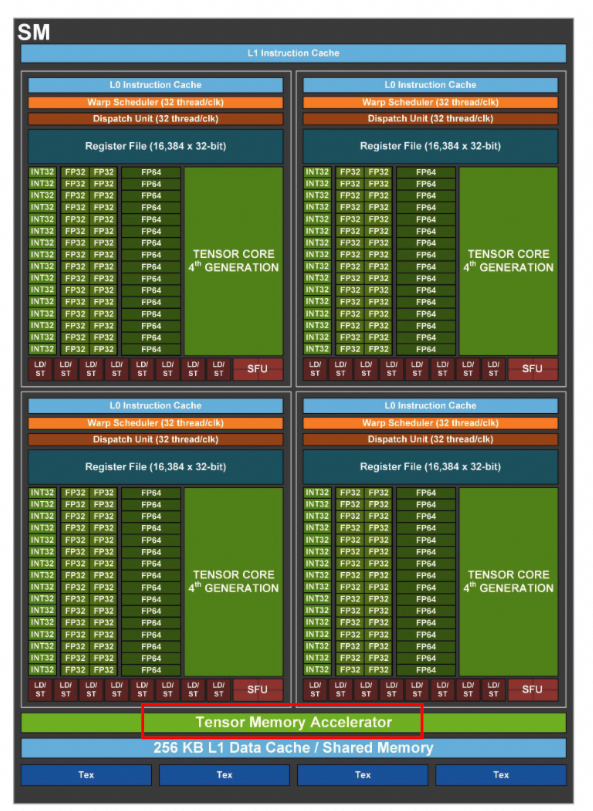Click the bottom-right Tensor Core block

click(x=509, y=581)
